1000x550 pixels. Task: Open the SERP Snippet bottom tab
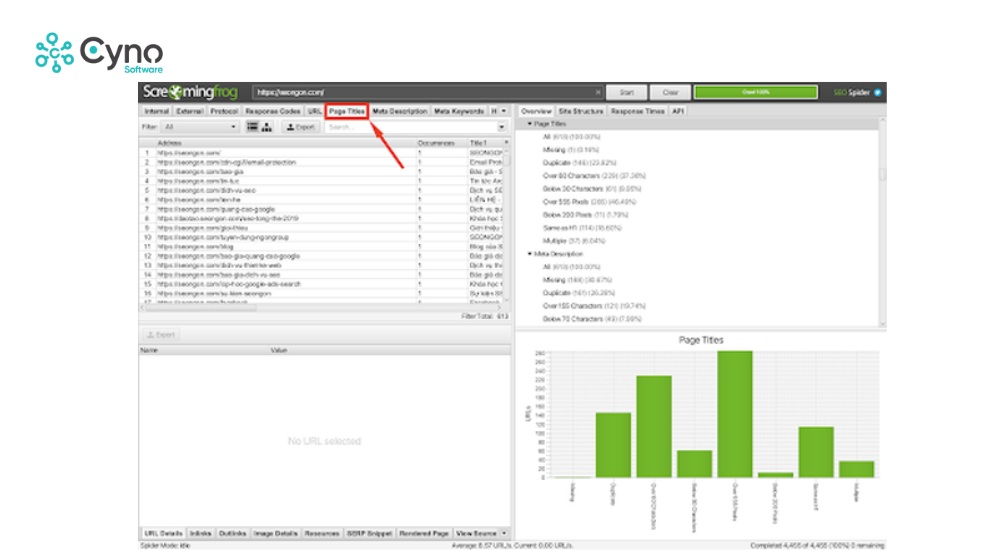372,533
